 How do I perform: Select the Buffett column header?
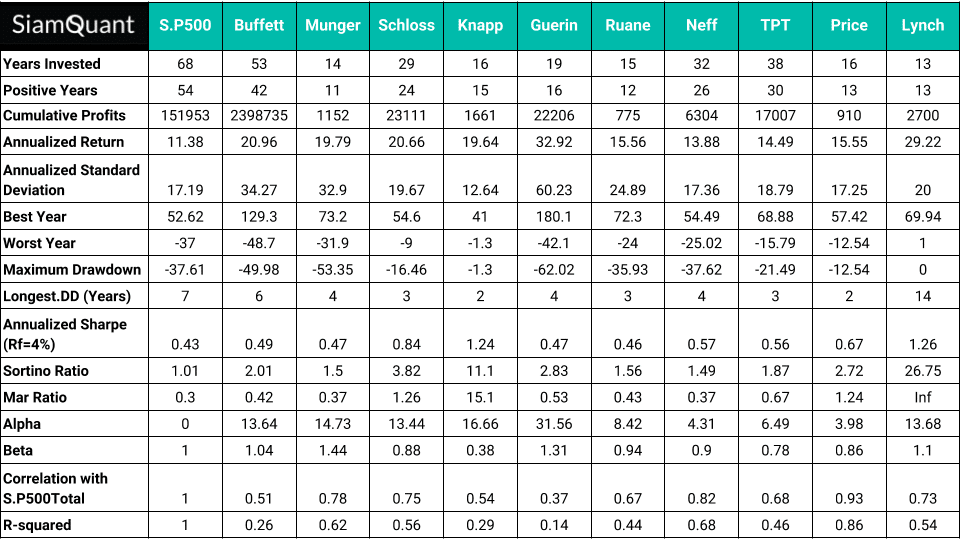coord(259,25)
